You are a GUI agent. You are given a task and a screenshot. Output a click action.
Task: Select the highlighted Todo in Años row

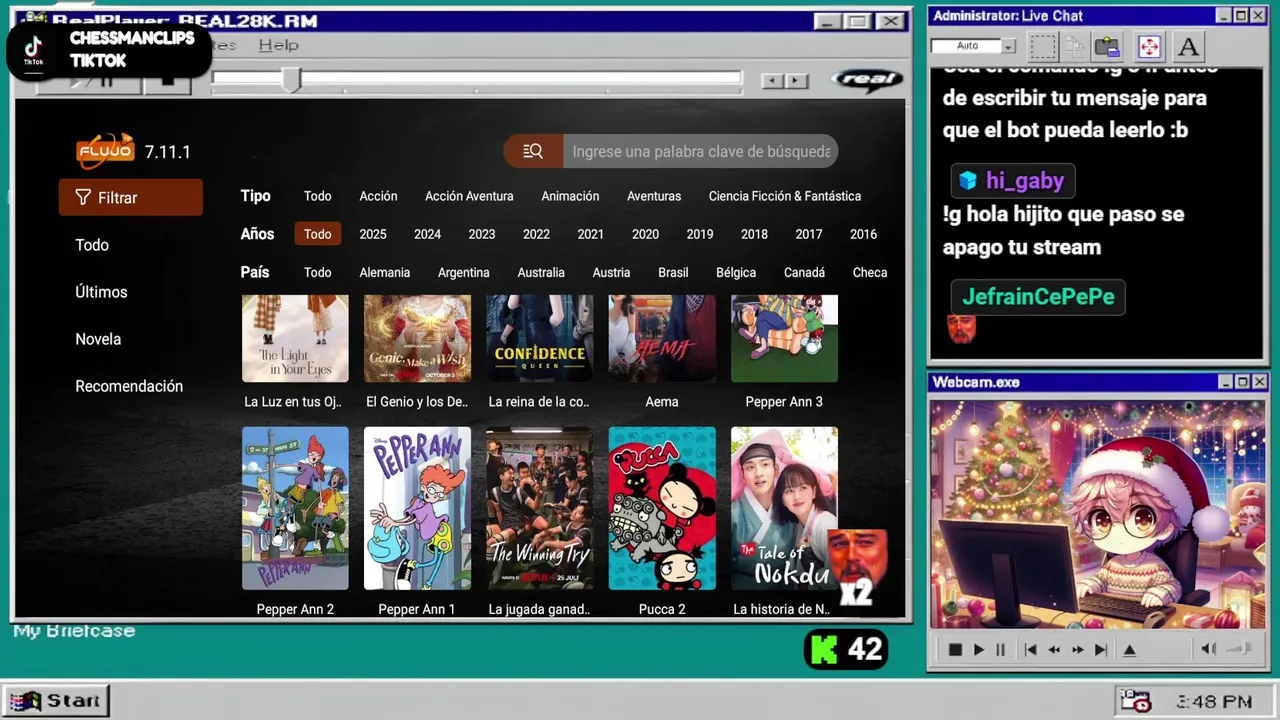click(318, 234)
